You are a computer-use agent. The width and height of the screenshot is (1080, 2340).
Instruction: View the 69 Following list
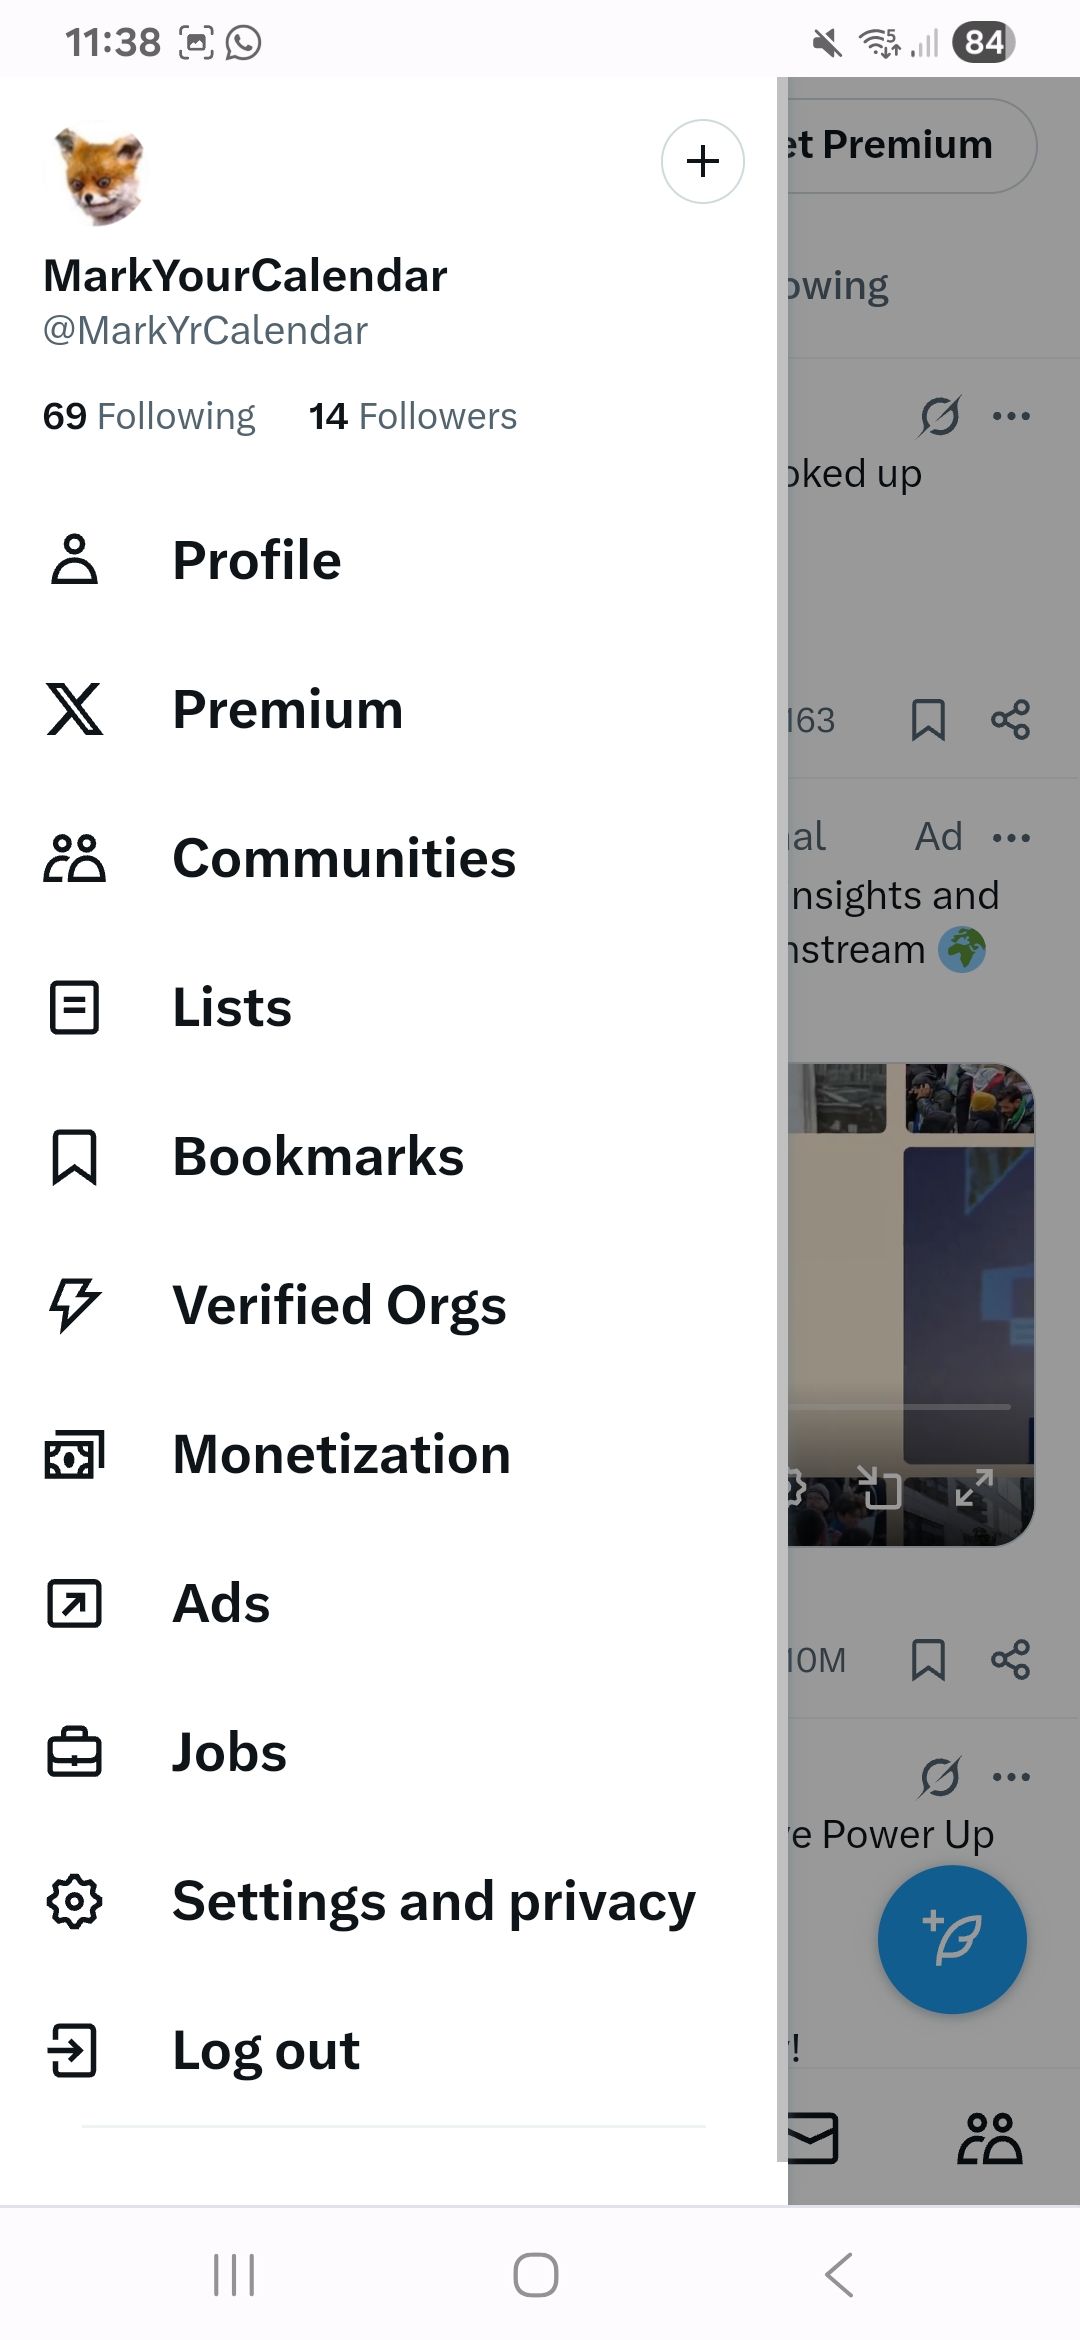[148, 416]
